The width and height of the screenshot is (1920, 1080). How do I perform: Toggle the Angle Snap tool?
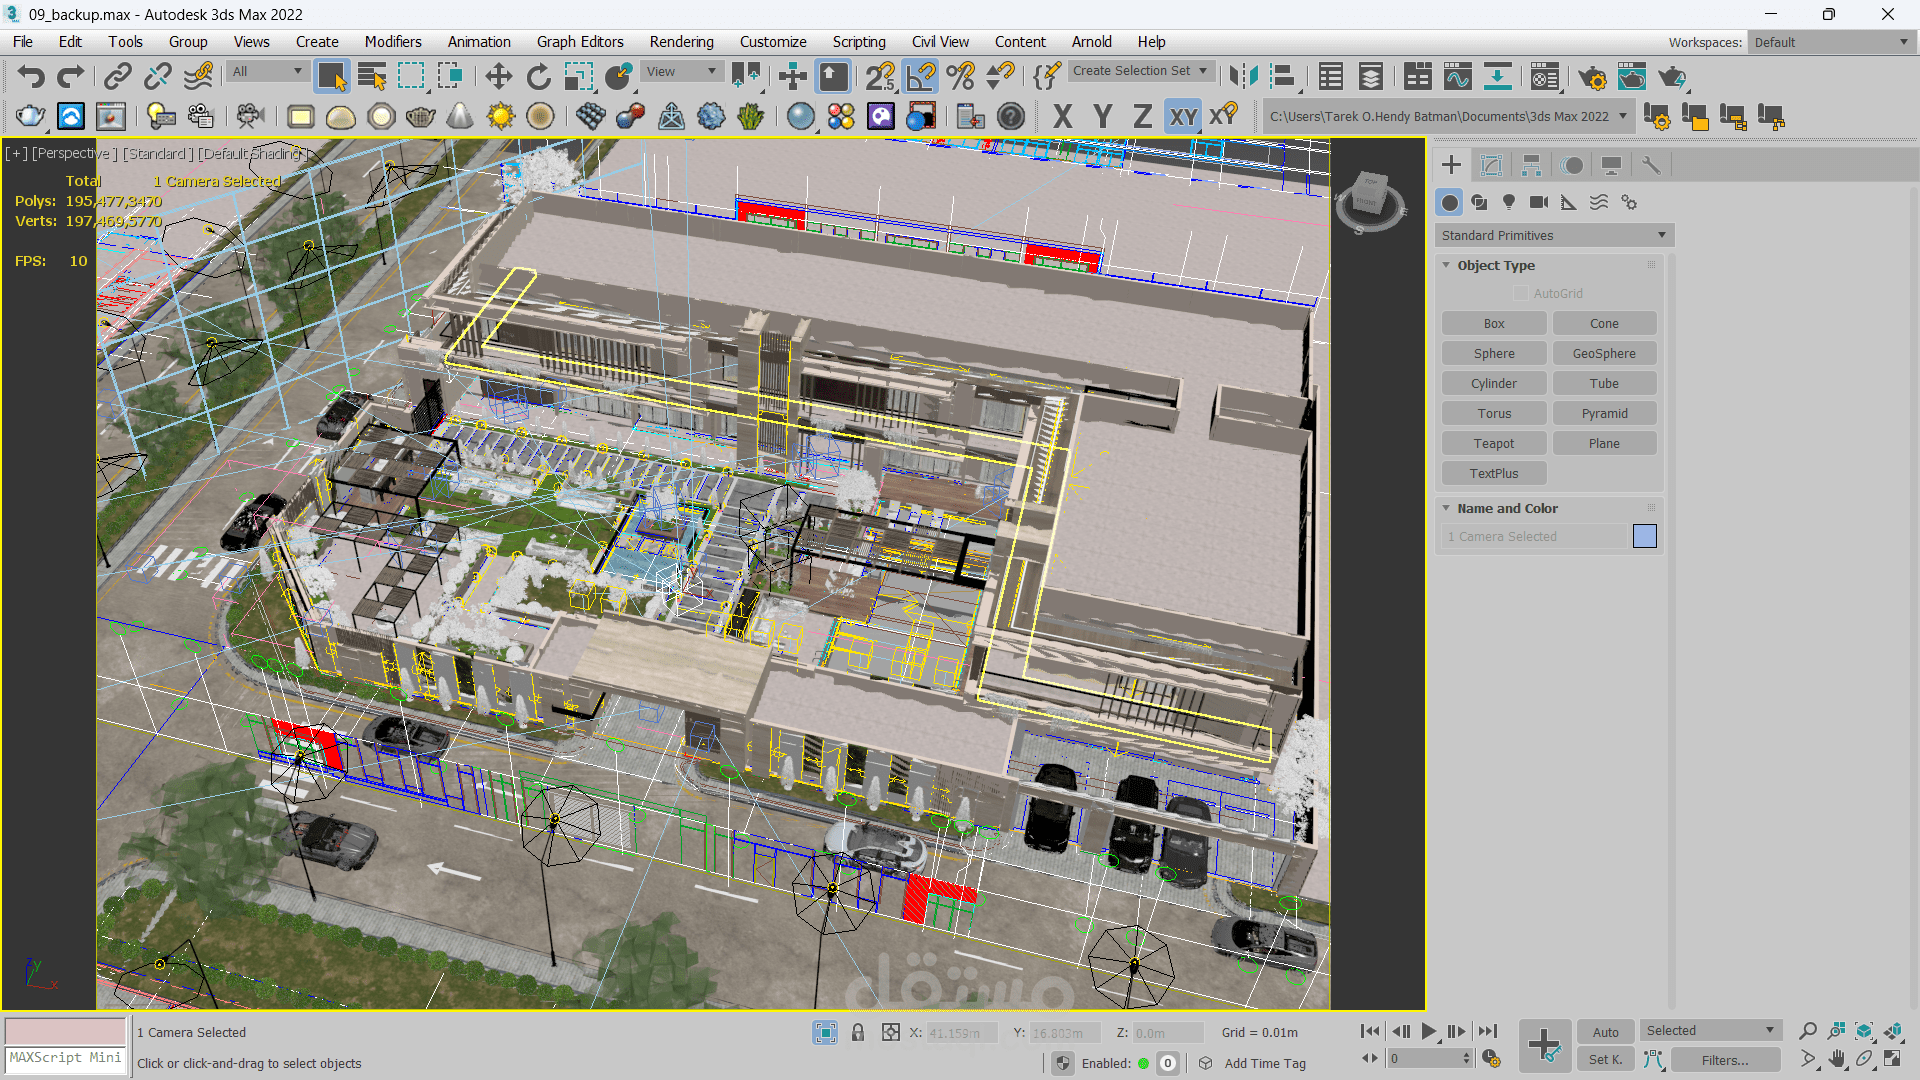point(920,77)
